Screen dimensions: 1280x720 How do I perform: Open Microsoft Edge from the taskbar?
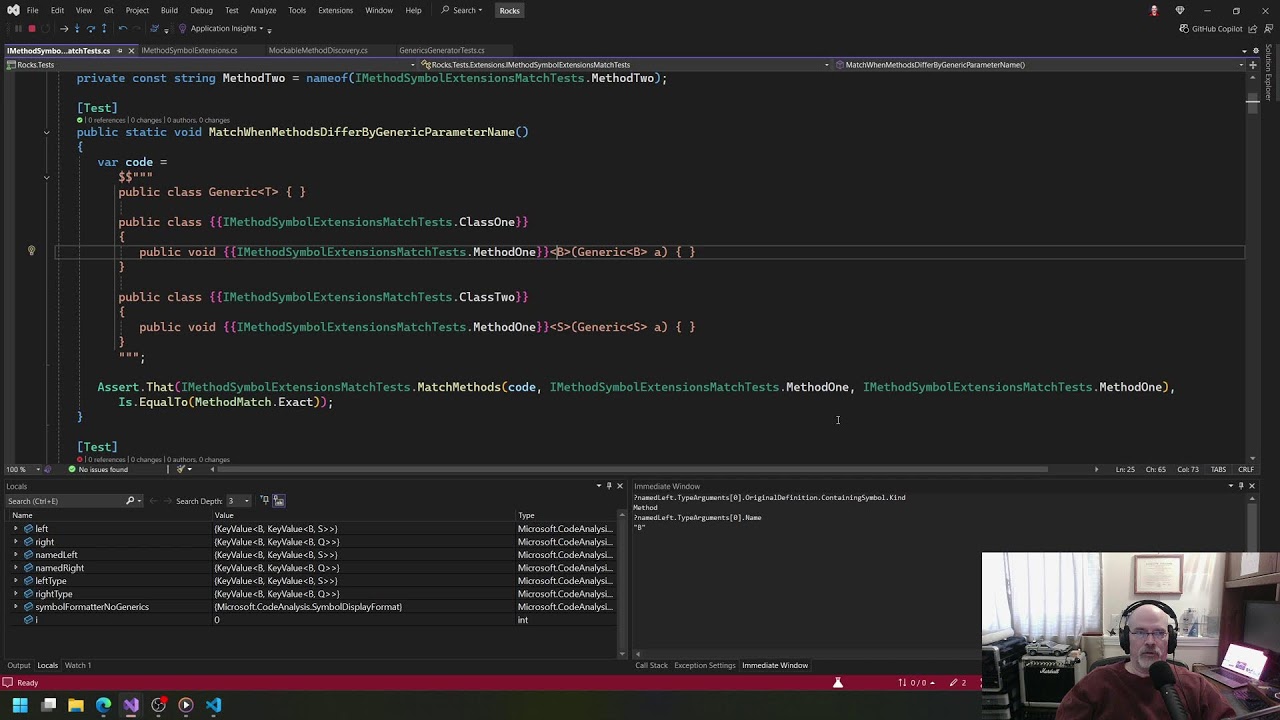click(103, 705)
